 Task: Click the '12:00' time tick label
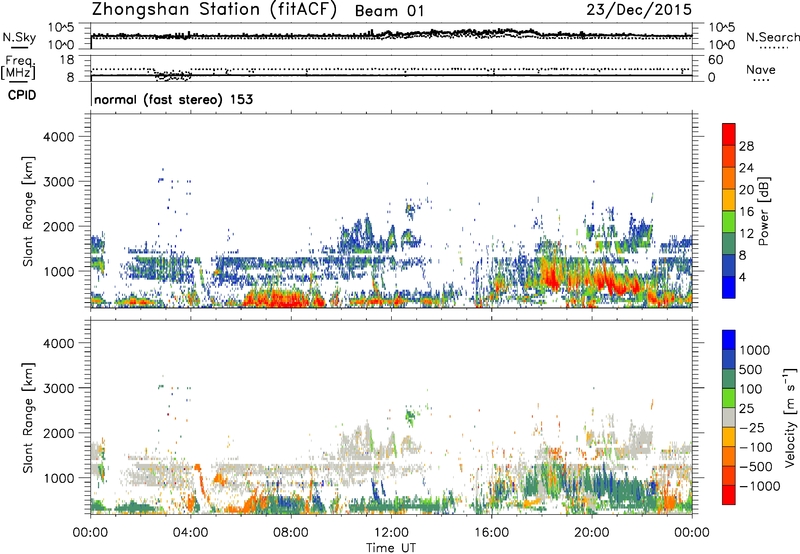point(391,533)
